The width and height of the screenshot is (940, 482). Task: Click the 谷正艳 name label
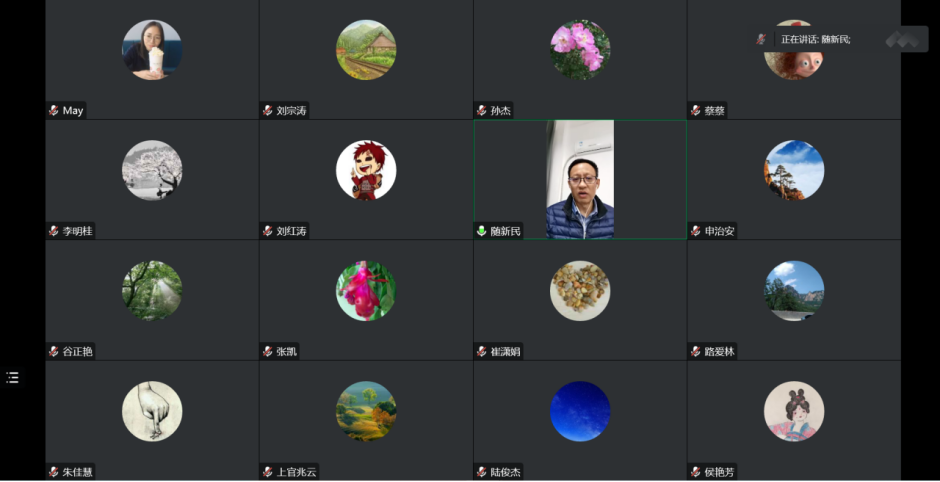[x=77, y=351]
